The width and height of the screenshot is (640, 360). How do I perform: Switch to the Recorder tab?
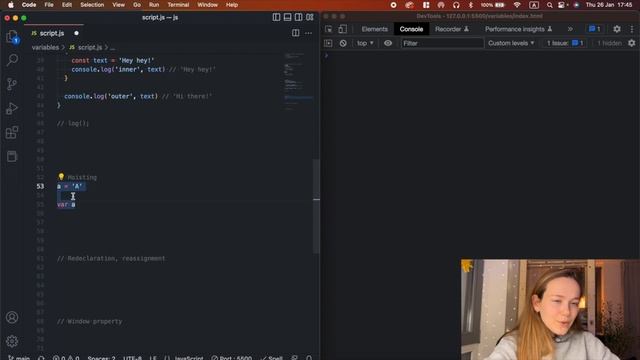tap(452, 29)
